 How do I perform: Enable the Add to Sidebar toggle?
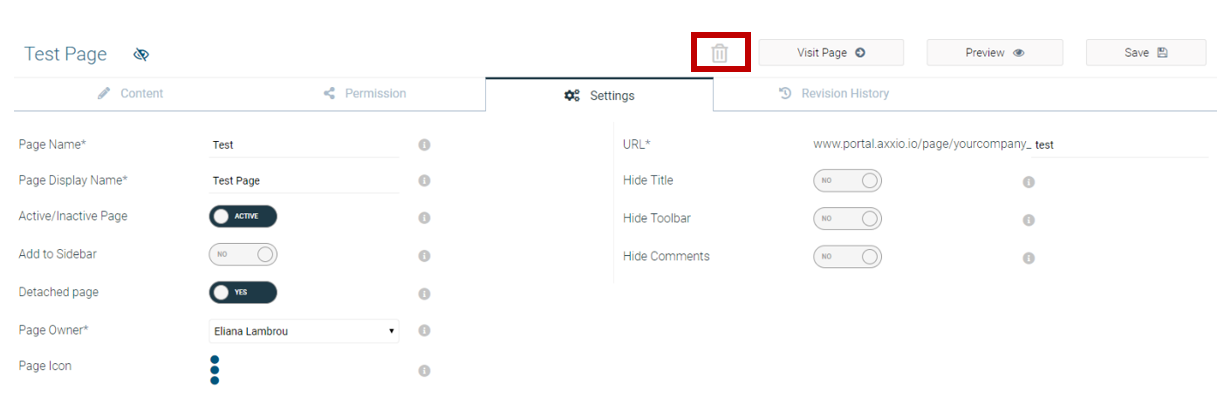pos(243,254)
